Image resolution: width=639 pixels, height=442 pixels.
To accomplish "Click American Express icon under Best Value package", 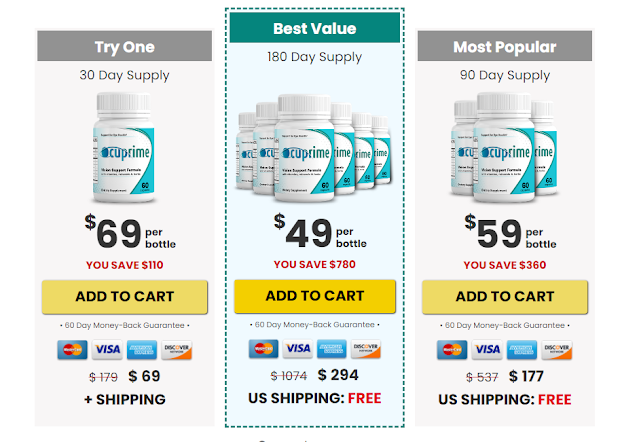I will coord(332,349).
